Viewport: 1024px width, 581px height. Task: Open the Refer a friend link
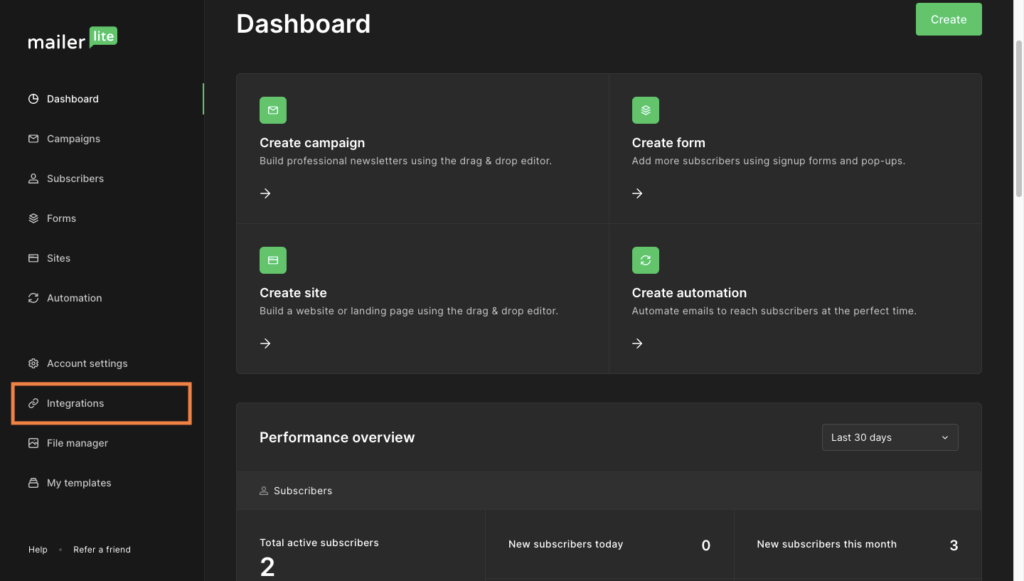(101, 549)
